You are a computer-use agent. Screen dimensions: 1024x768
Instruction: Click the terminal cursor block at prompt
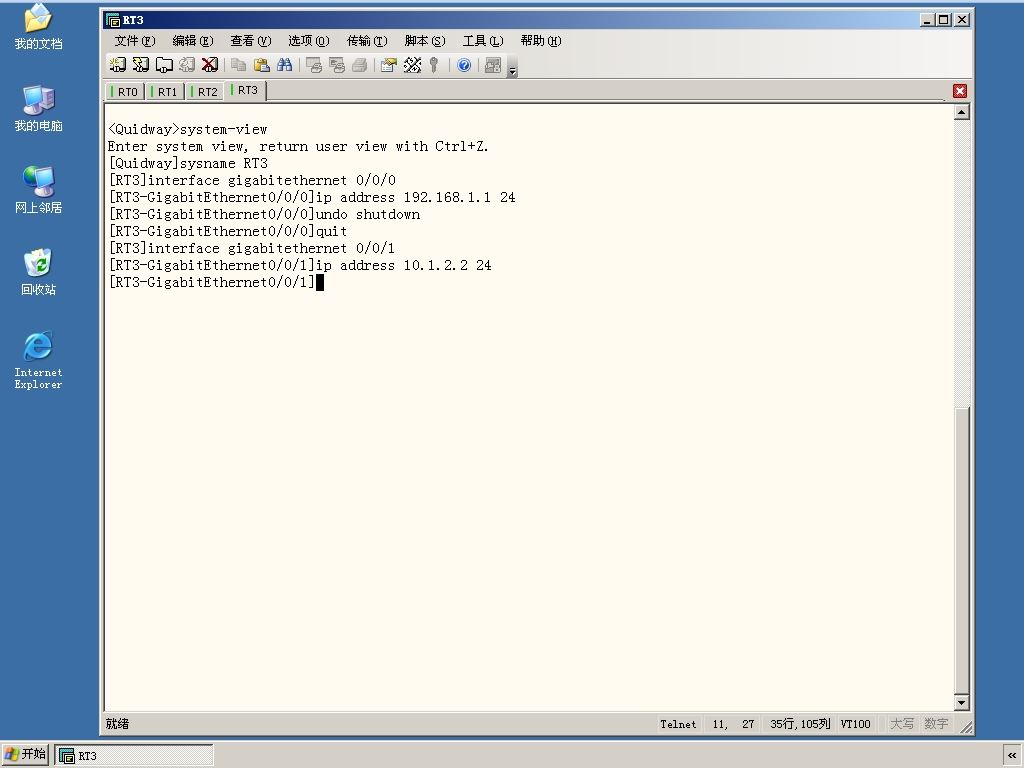coord(320,282)
